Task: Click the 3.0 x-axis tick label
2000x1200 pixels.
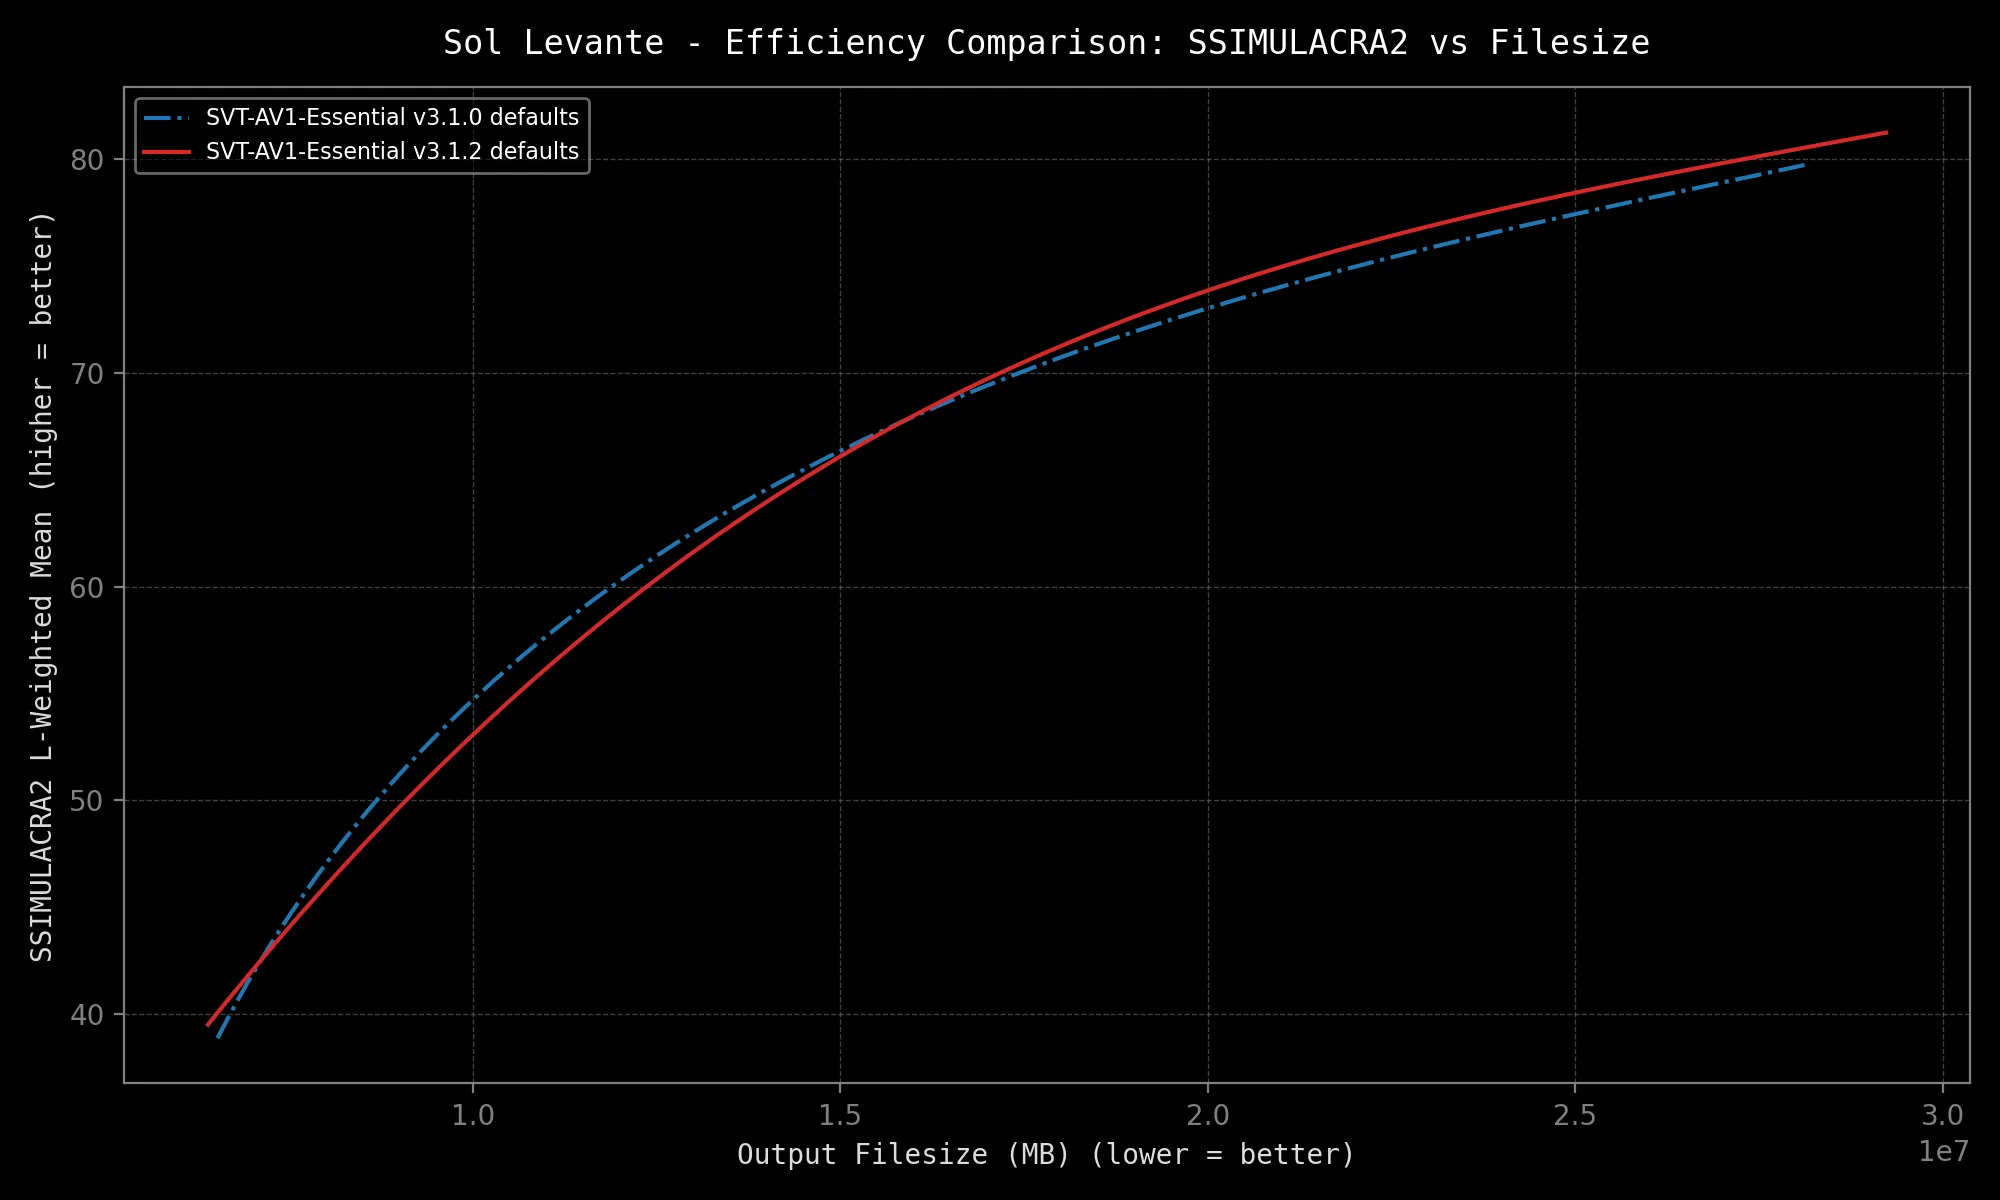Action: pyautogui.click(x=1942, y=1115)
